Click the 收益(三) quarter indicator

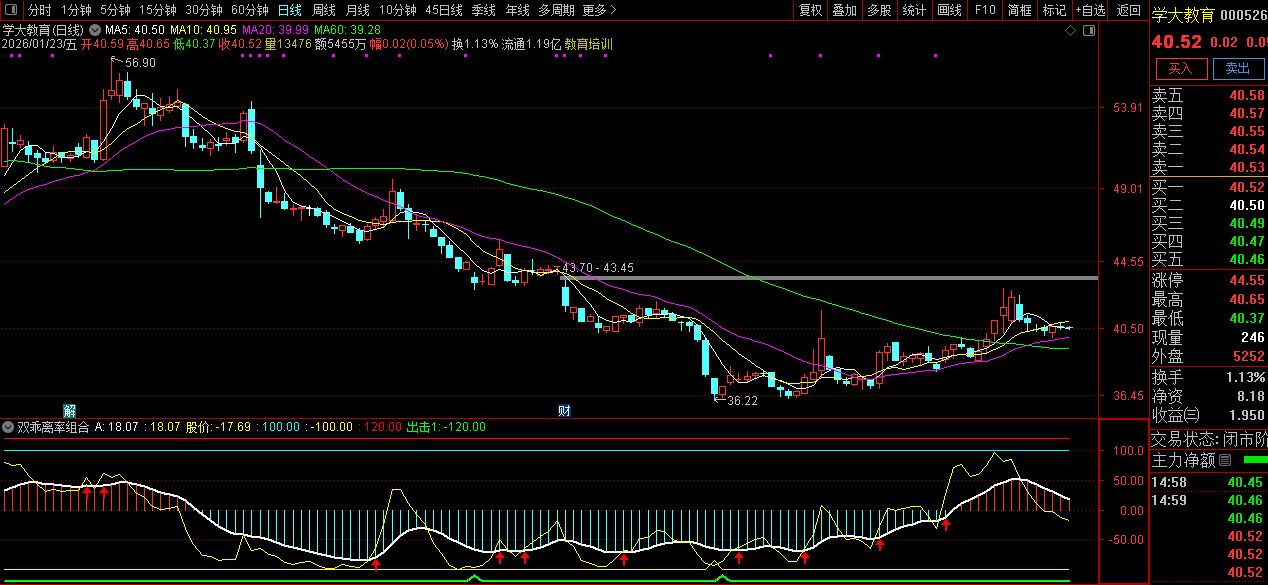click(1175, 415)
